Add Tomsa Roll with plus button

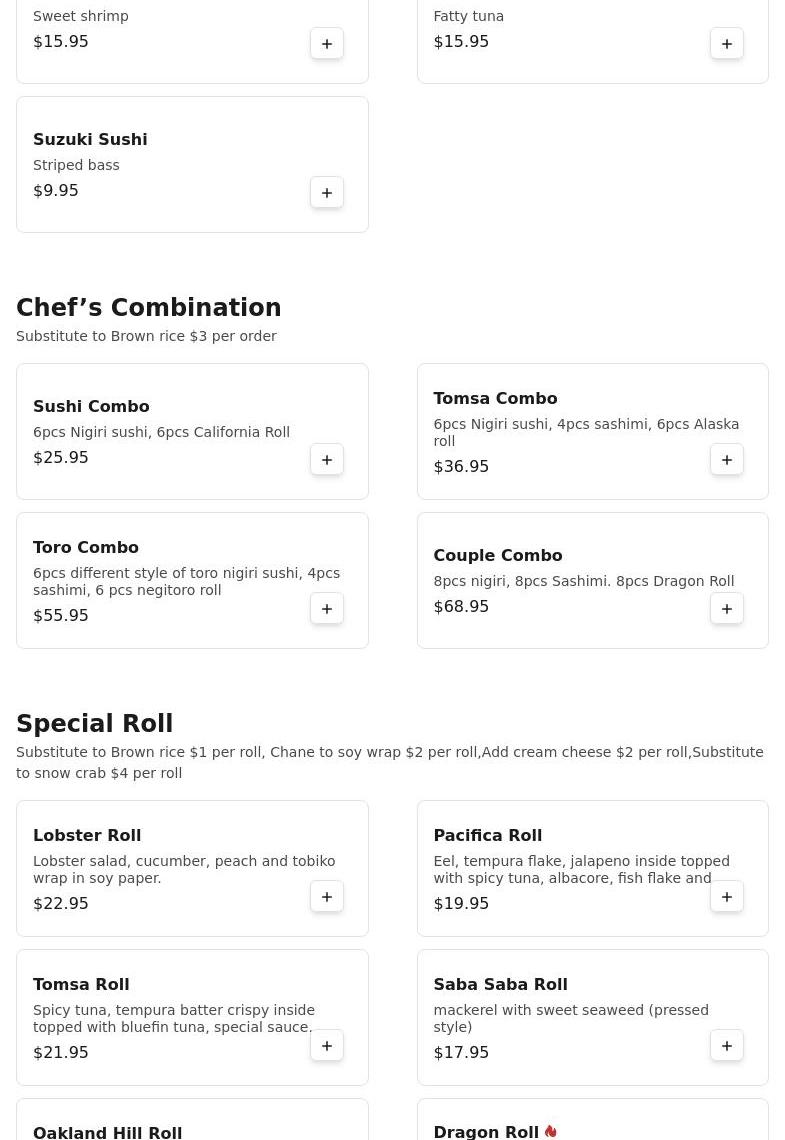click(327, 1045)
